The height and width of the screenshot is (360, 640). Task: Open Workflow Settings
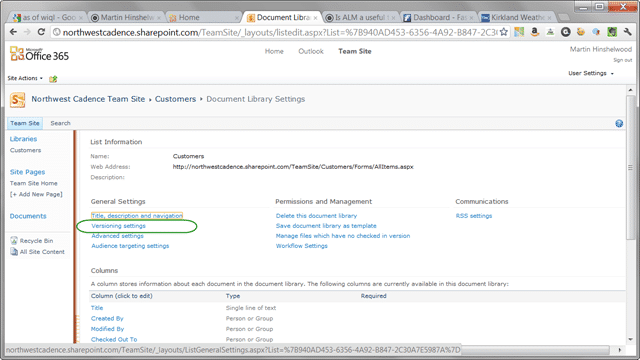(x=302, y=246)
